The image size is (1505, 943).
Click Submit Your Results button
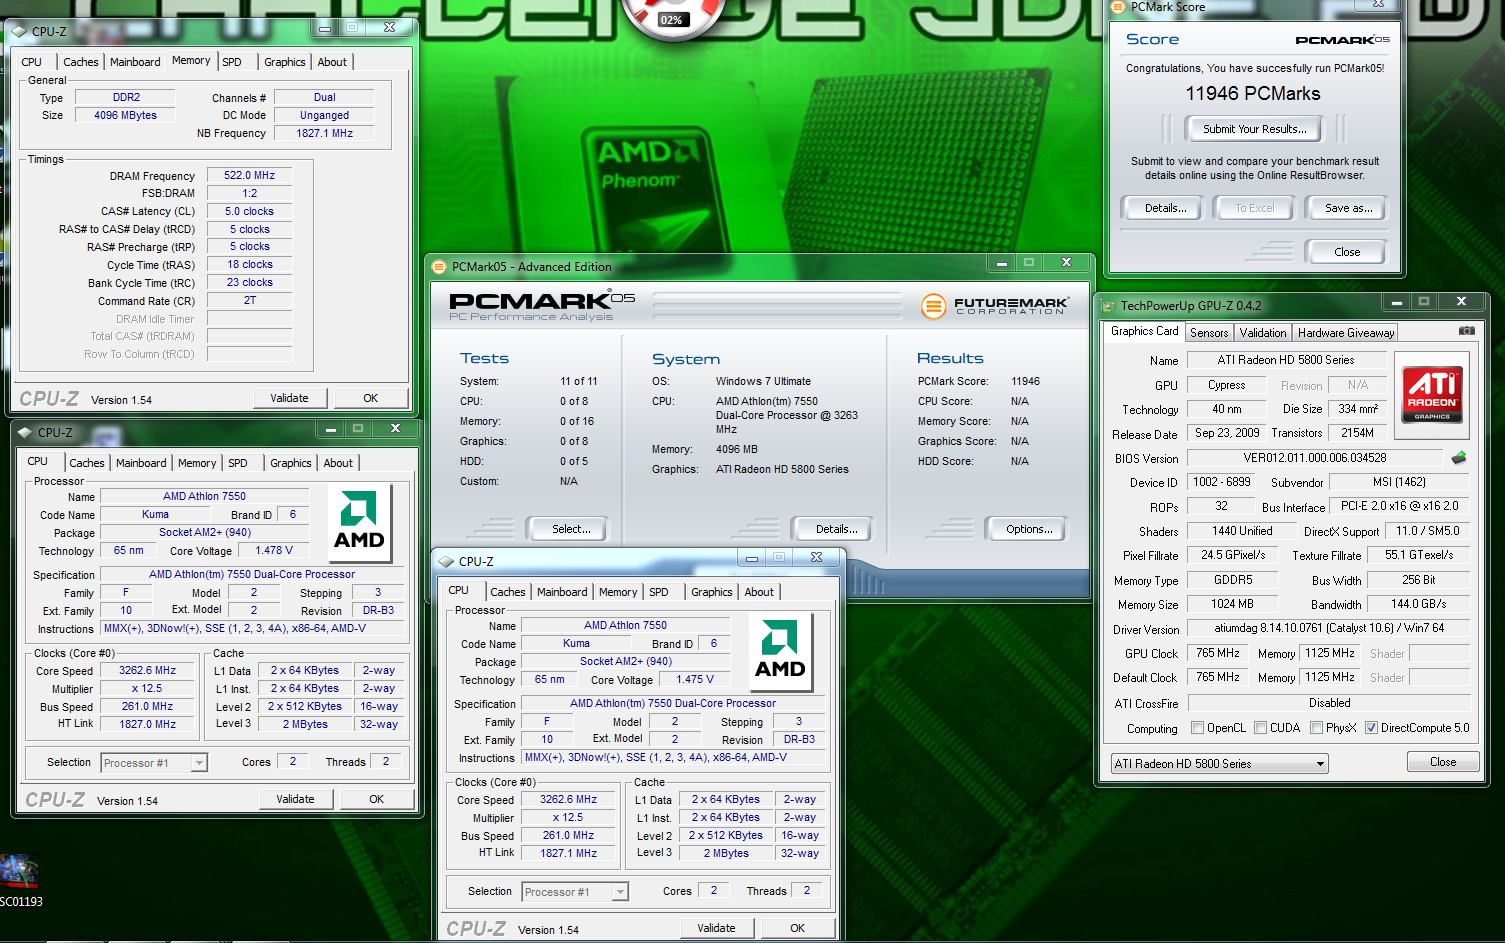tap(1254, 129)
